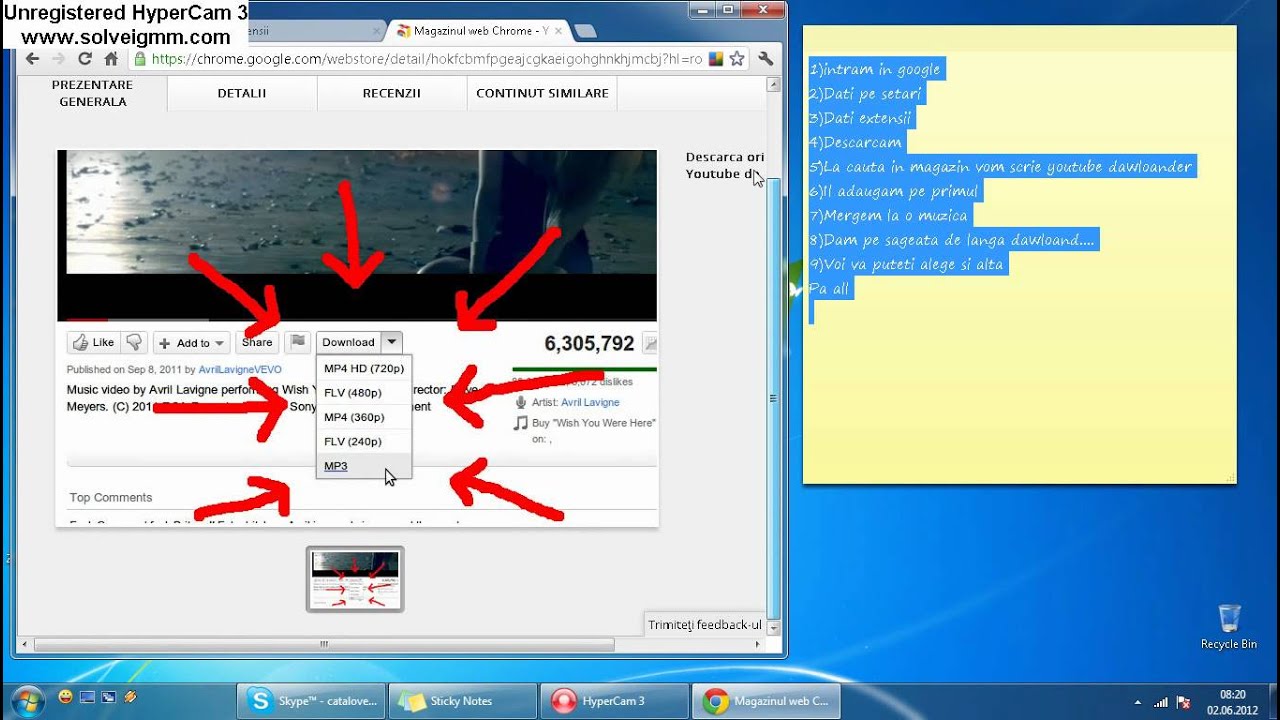Choose MP4 (360p) from download list
This screenshot has height=720, width=1280.
pos(364,417)
